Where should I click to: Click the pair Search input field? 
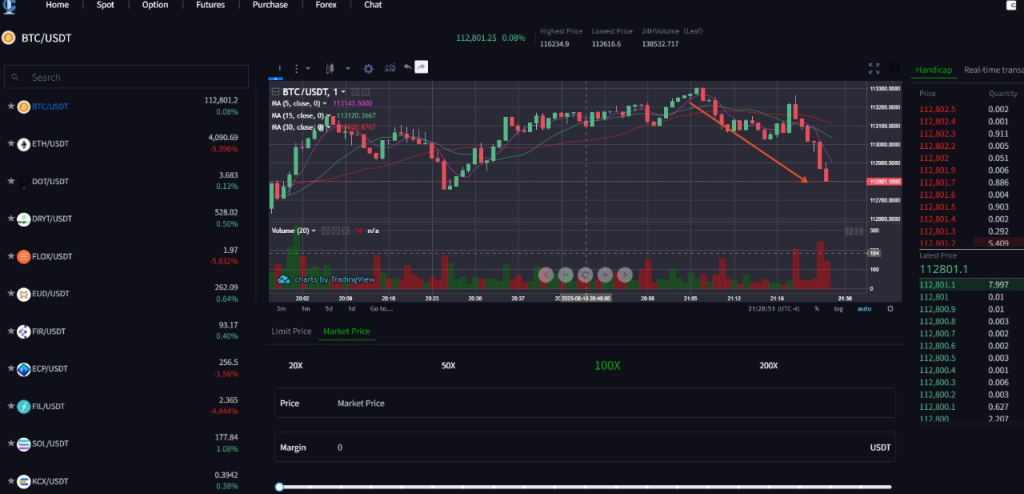125,77
